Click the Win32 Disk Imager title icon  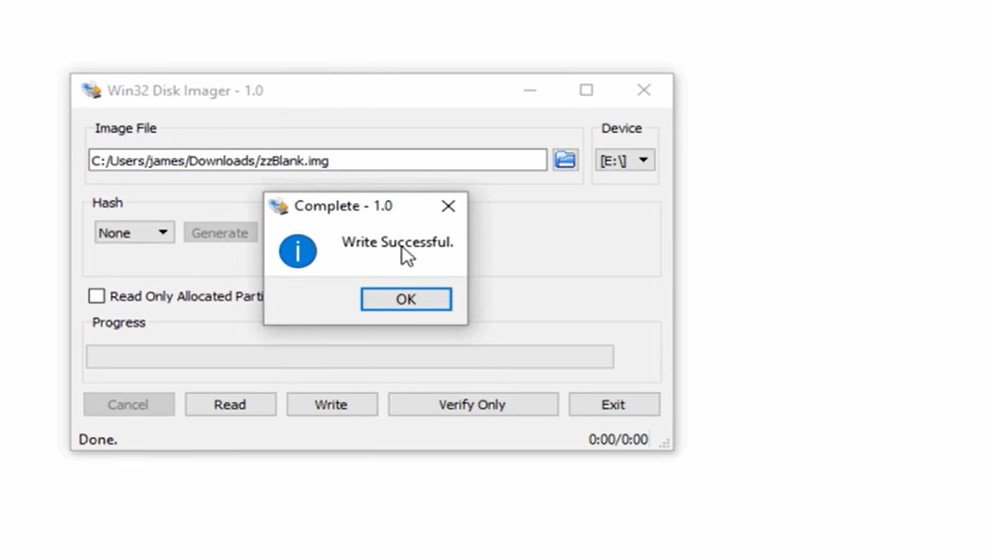click(92, 90)
